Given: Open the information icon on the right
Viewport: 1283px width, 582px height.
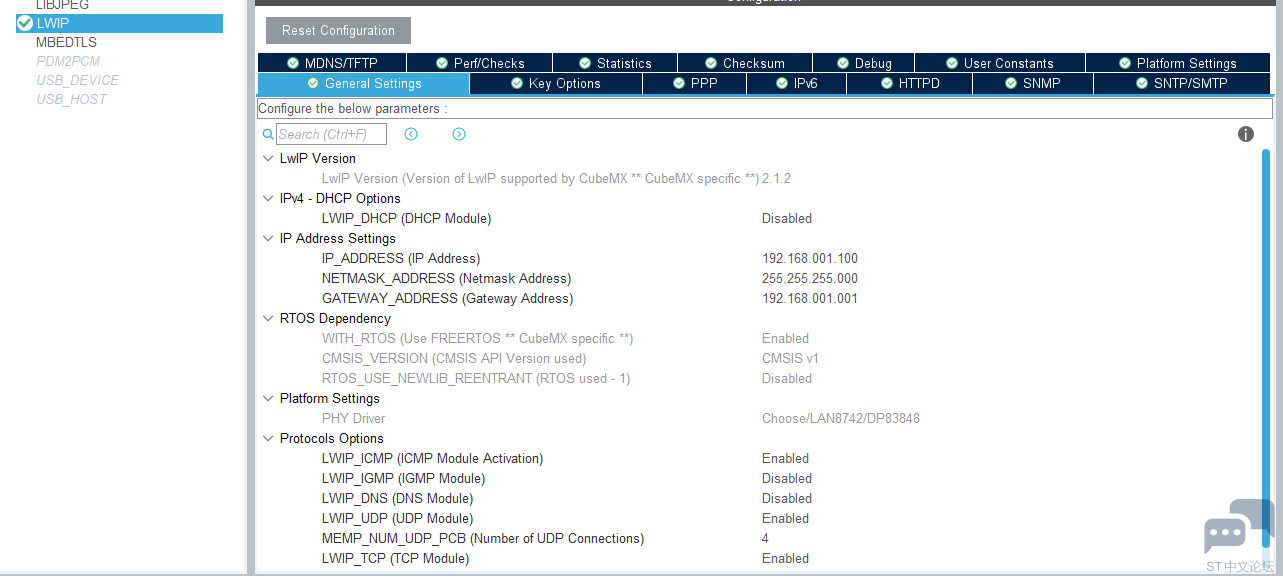Looking at the screenshot, I should pyautogui.click(x=1245, y=133).
